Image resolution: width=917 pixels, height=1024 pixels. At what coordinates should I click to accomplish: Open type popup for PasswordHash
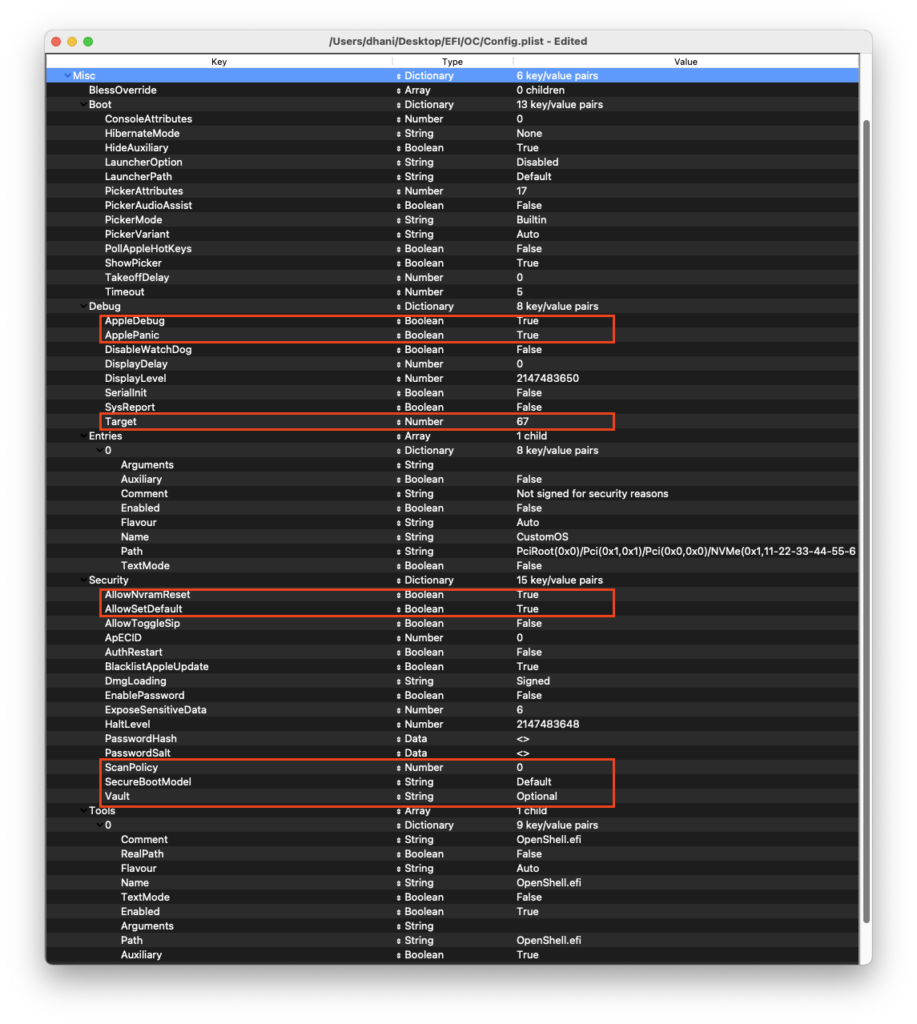click(x=399, y=739)
